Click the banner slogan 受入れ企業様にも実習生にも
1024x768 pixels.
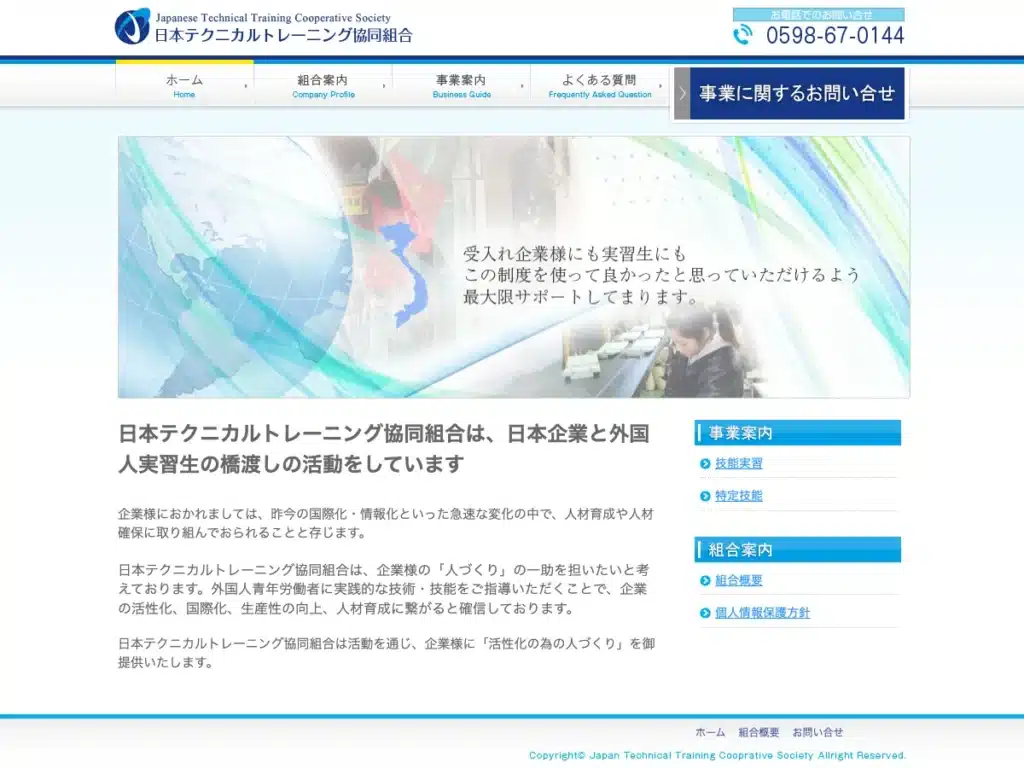click(661, 275)
